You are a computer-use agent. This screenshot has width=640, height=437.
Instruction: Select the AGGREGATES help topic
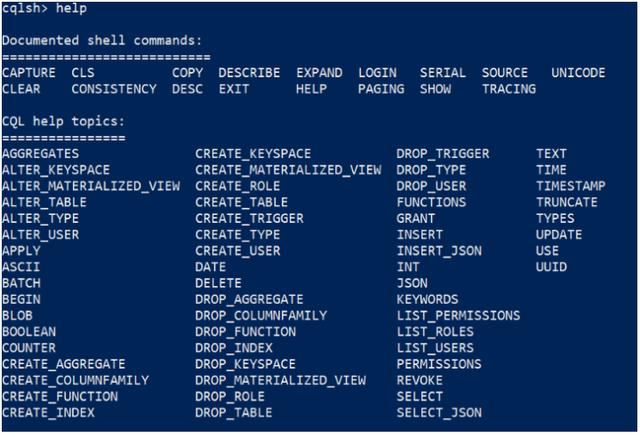[40, 154]
